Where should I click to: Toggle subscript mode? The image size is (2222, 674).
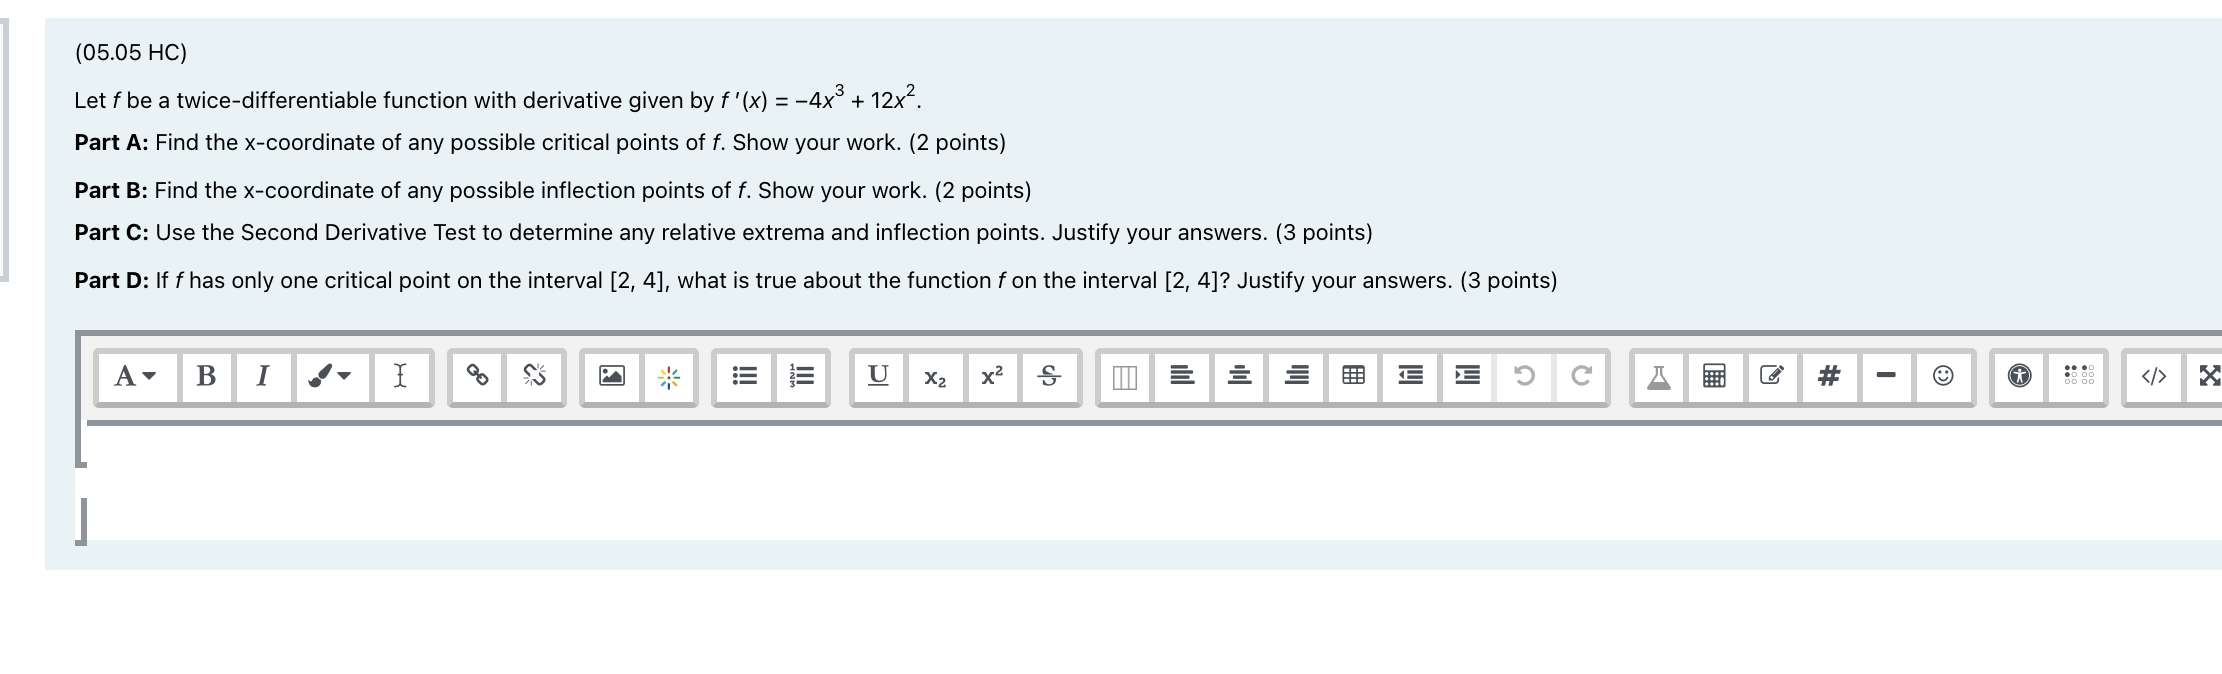click(x=933, y=377)
